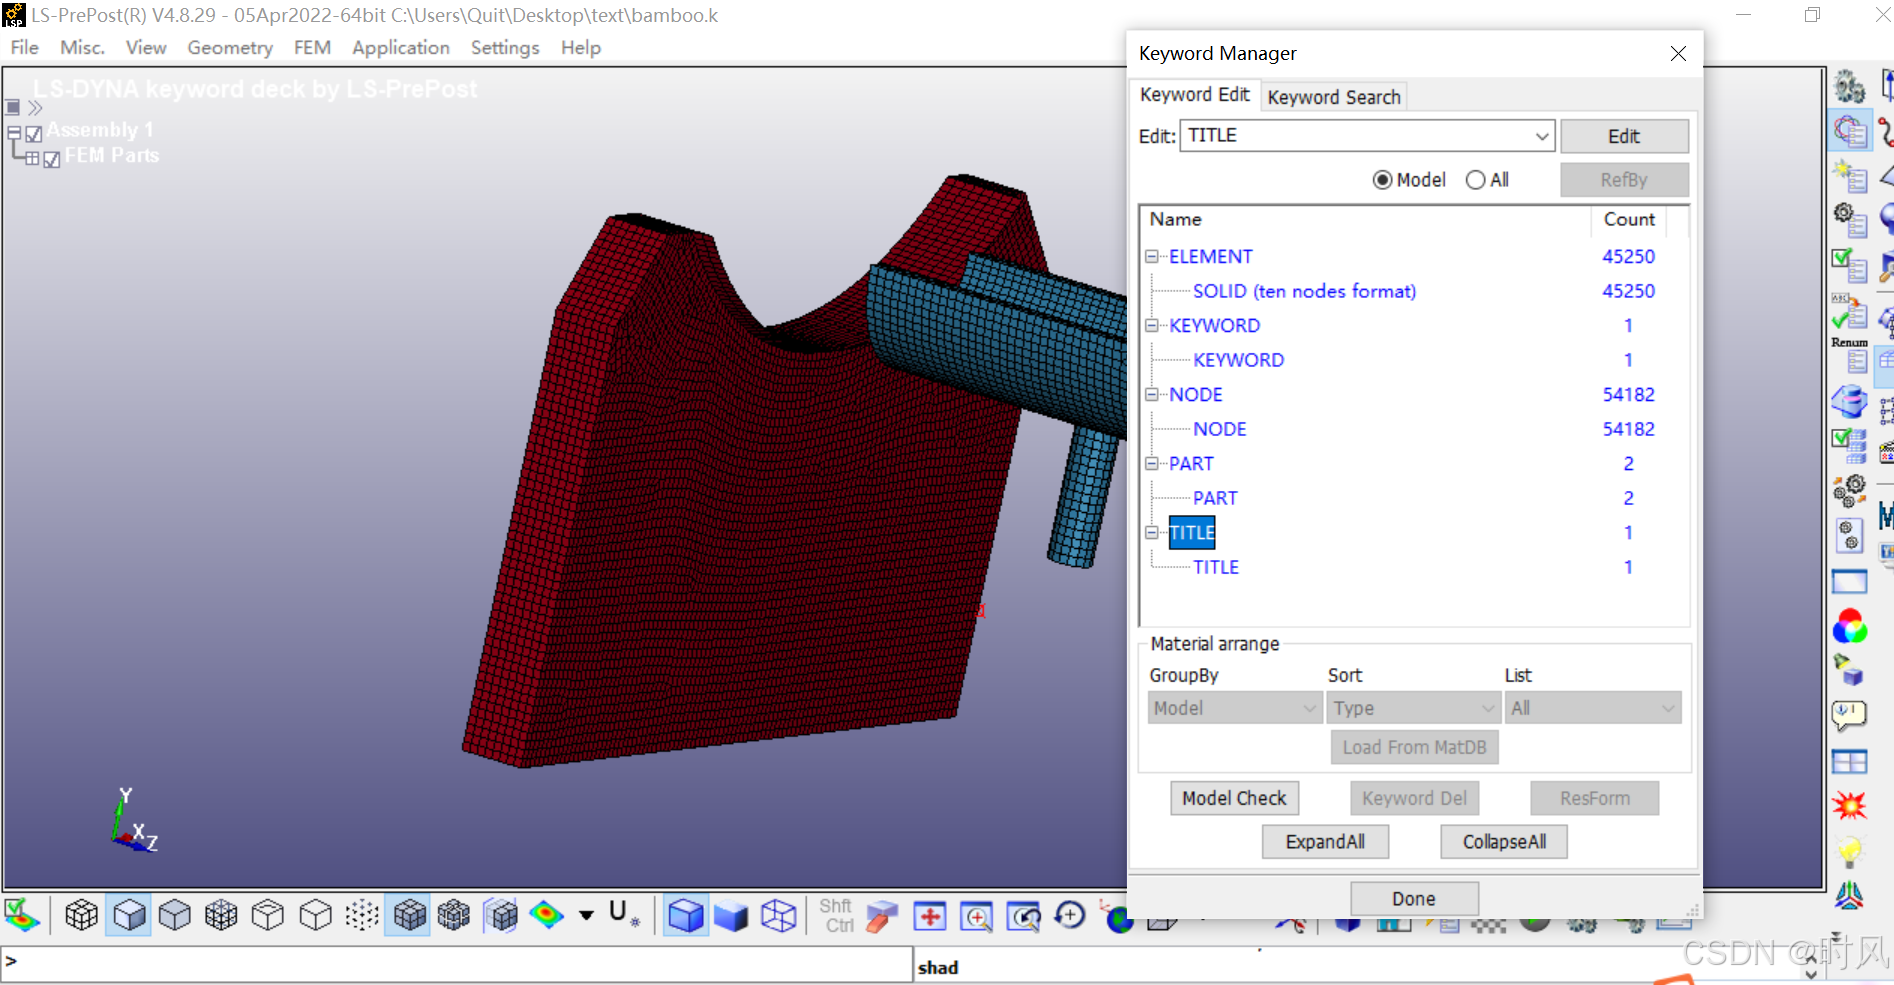Open the List All dropdown
The width and height of the screenshot is (1894, 985).
pyautogui.click(x=1593, y=708)
